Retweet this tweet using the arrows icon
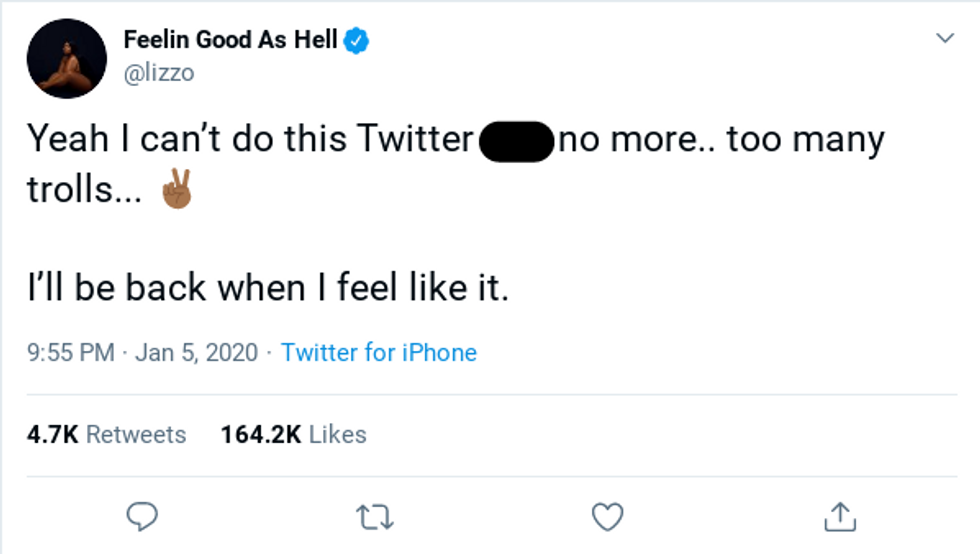 [375, 516]
